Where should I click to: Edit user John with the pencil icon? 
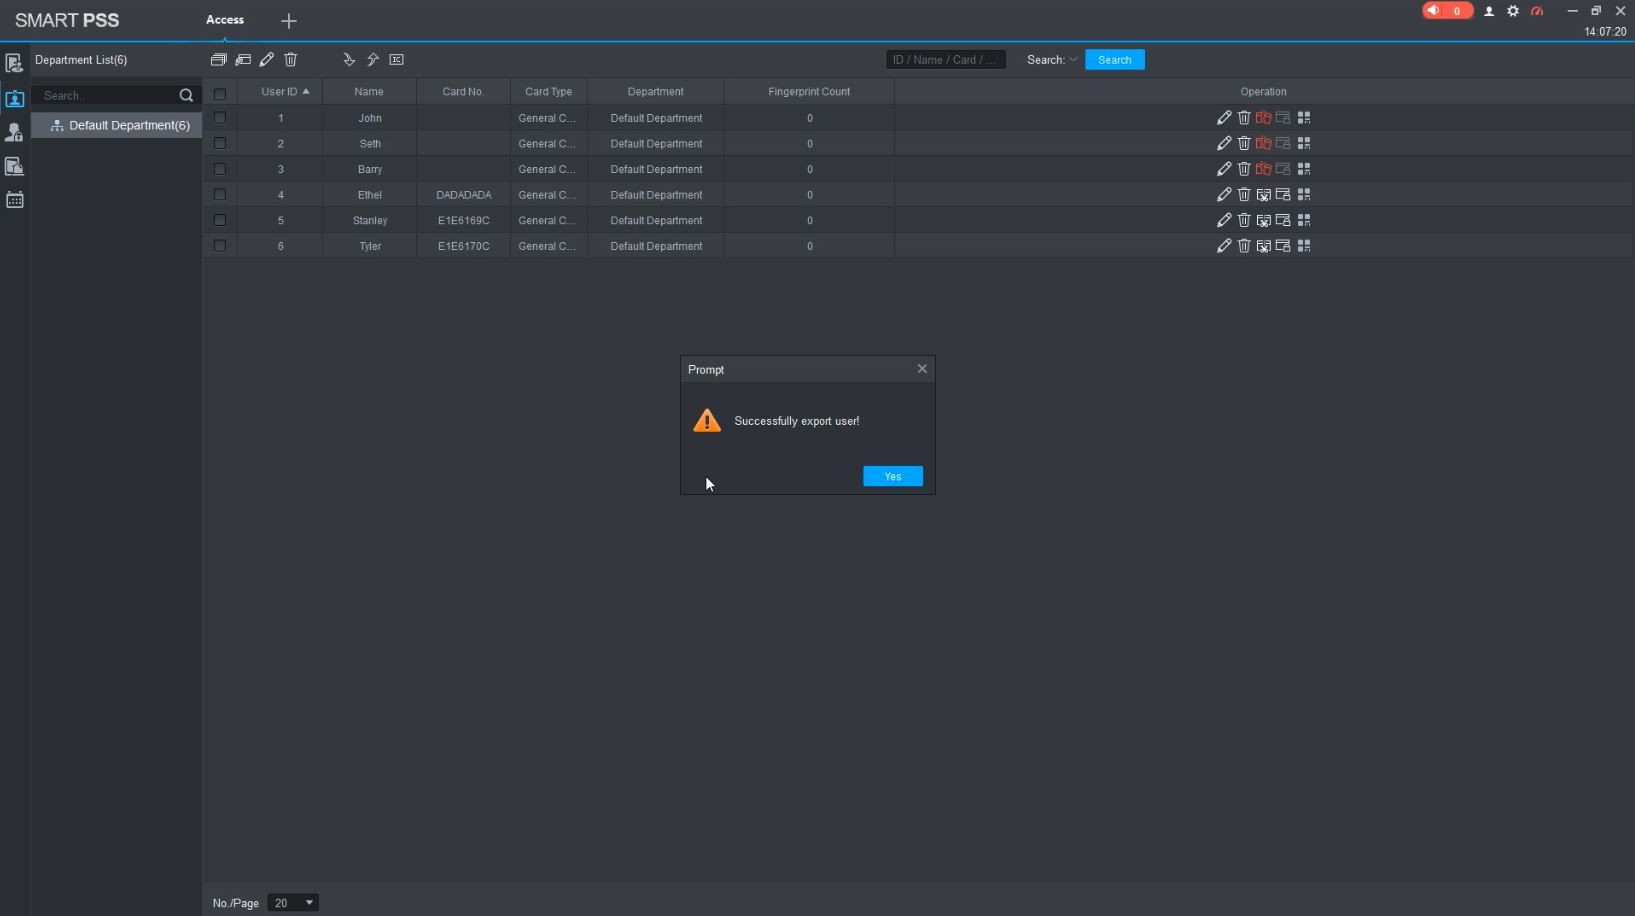1224,118
